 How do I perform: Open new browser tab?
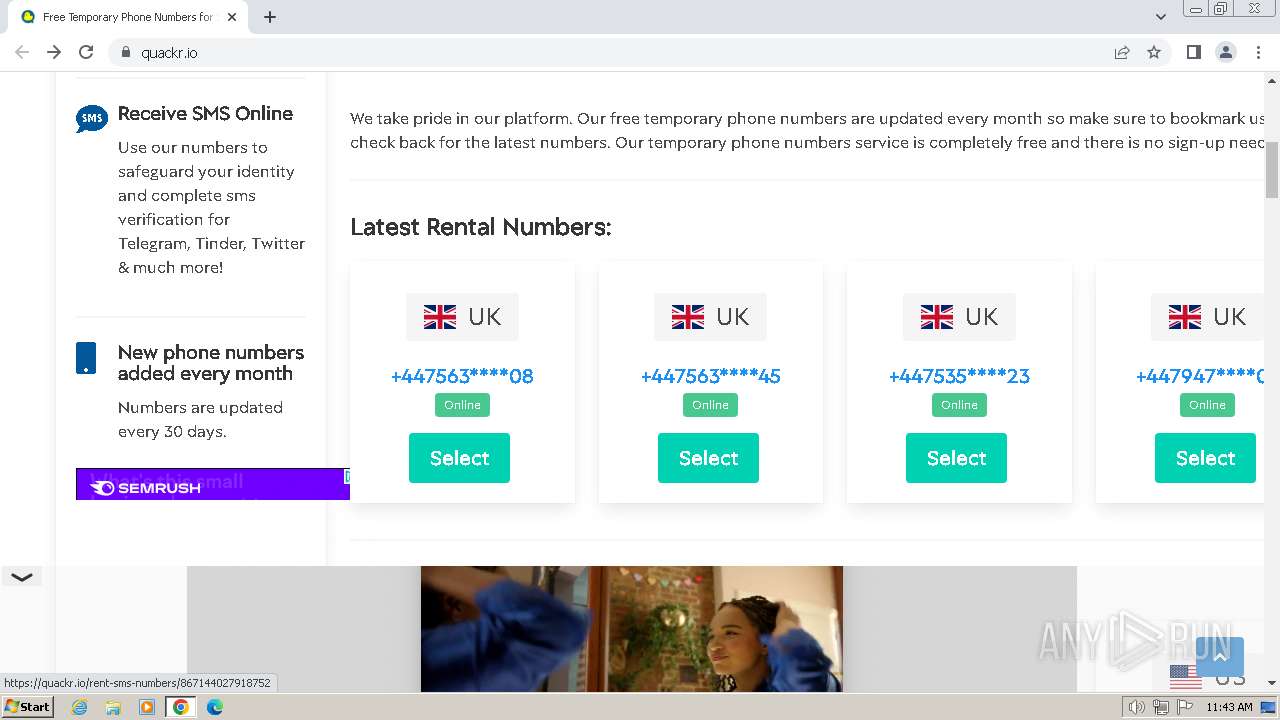[270, 17]
